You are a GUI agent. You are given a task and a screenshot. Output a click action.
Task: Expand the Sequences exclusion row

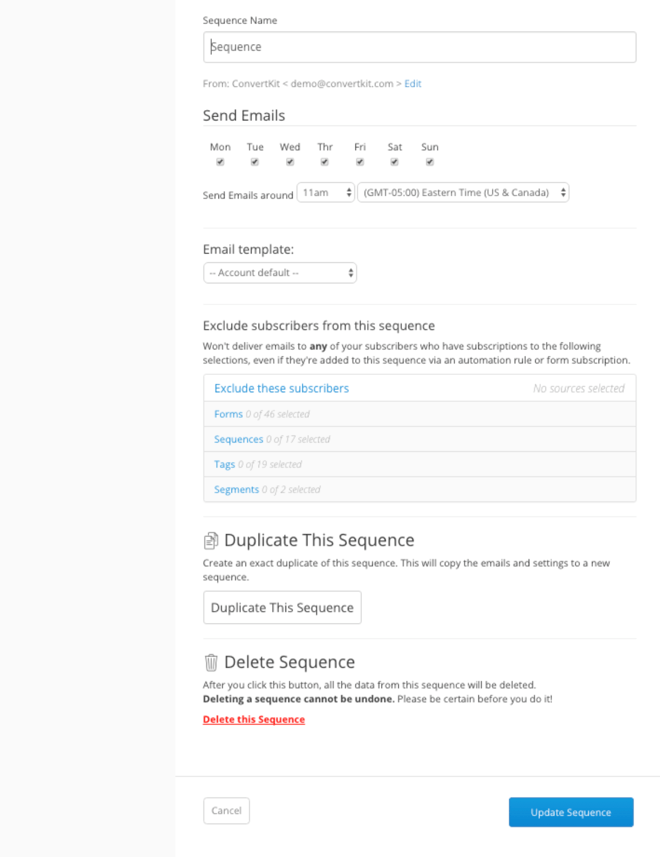pos(238,439)
